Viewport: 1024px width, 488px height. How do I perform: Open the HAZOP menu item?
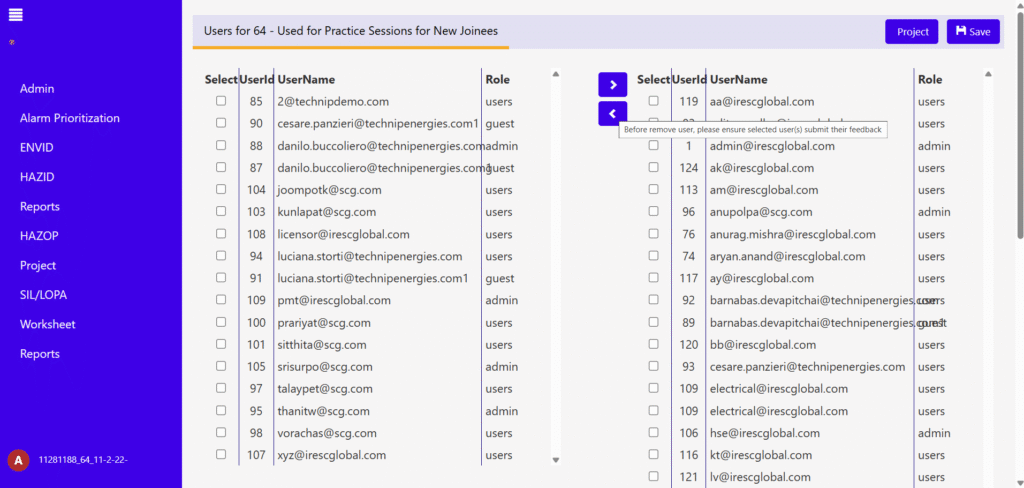point(39,236)
